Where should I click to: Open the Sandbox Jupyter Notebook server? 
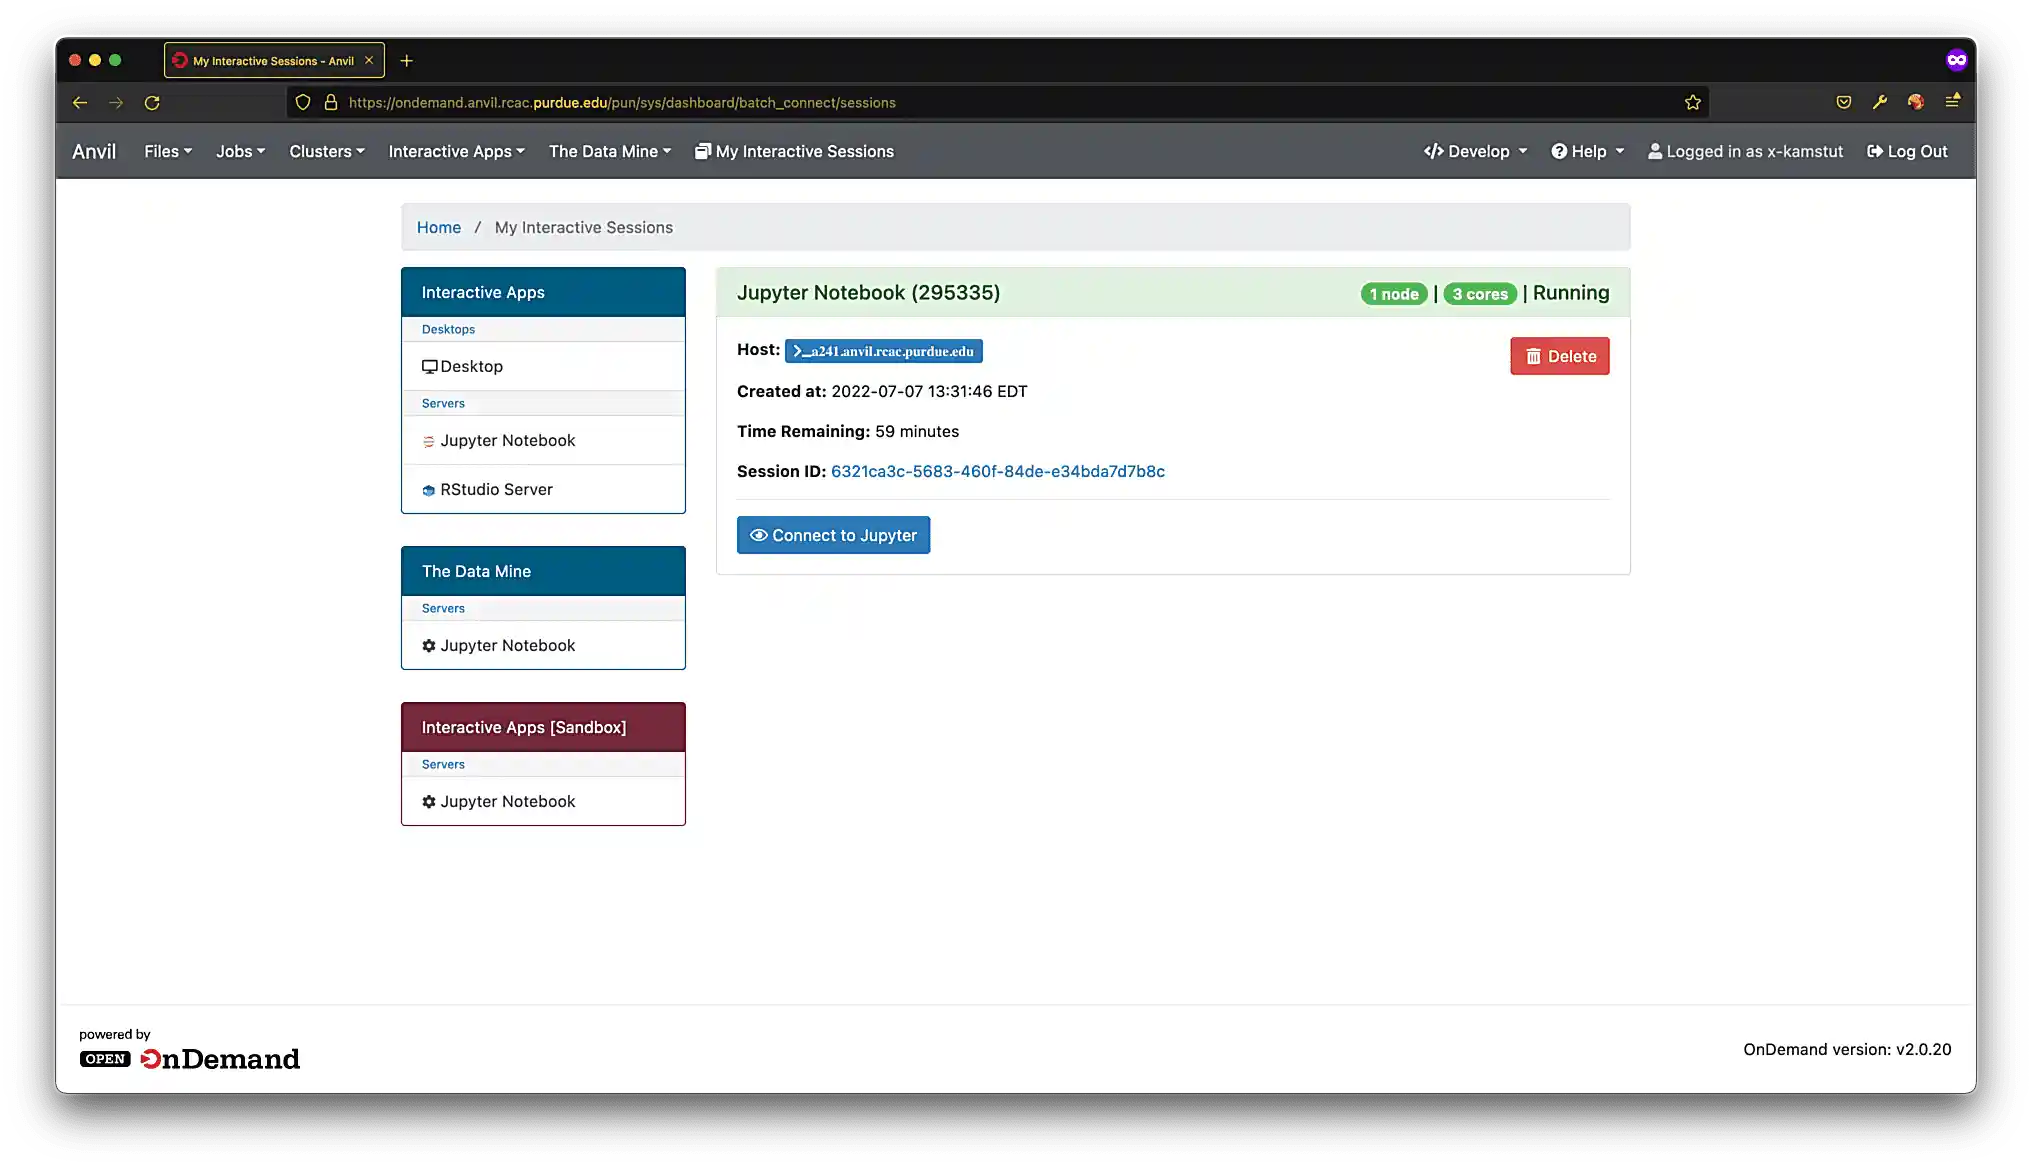(x=508, y=801)
